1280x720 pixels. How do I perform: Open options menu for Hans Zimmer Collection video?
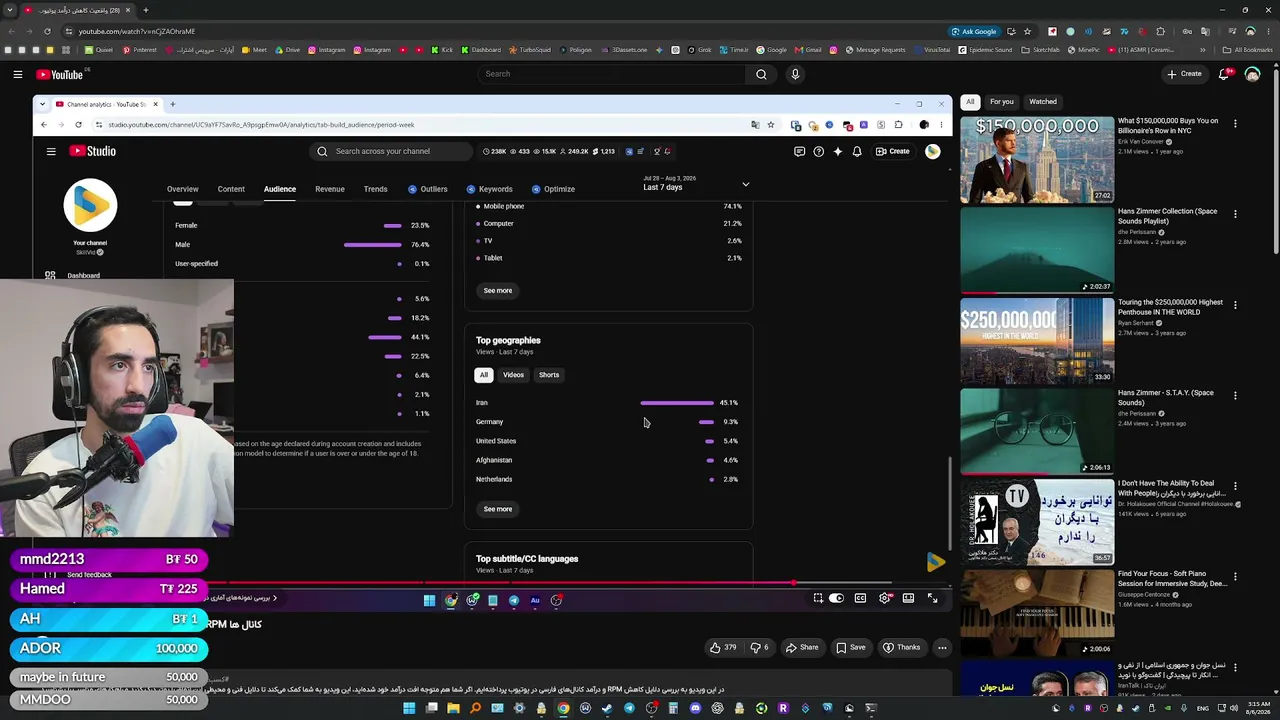tap(1235, 214)
